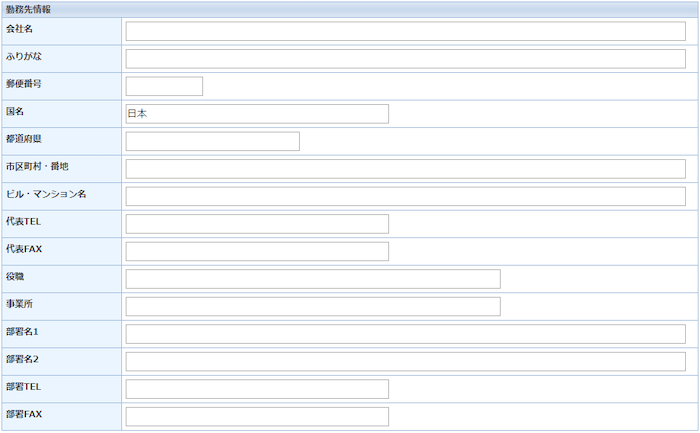Click the 役職 label text
The width and height of the screenshot is (700, 433).
(x=15, y=277)
